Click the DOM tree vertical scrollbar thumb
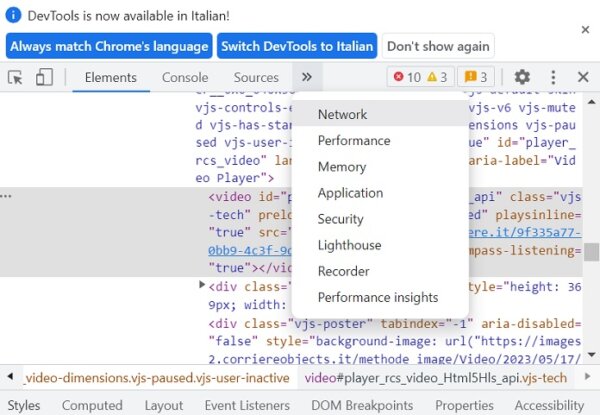 click(x=591, y=252)
